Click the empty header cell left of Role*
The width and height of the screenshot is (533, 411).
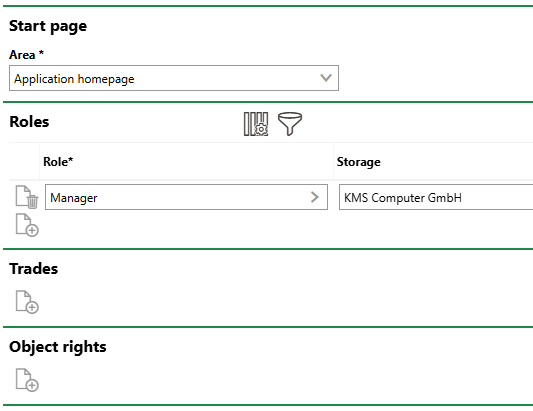(24, 161)
